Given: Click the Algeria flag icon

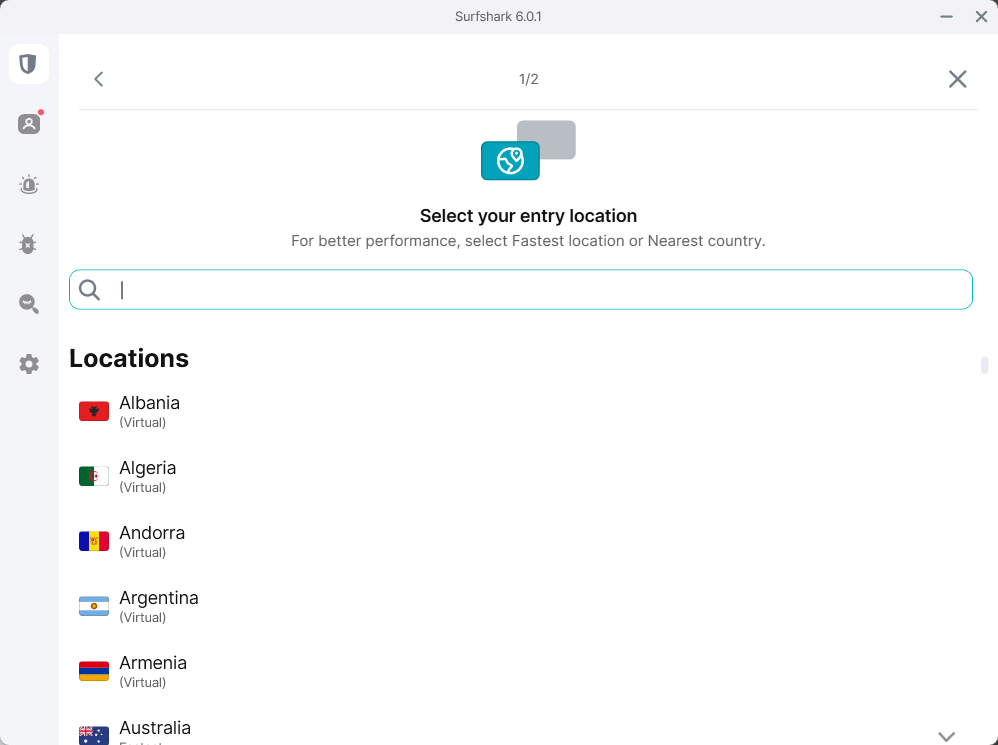Looking at the screenshot, I should [x=94, y=477].
